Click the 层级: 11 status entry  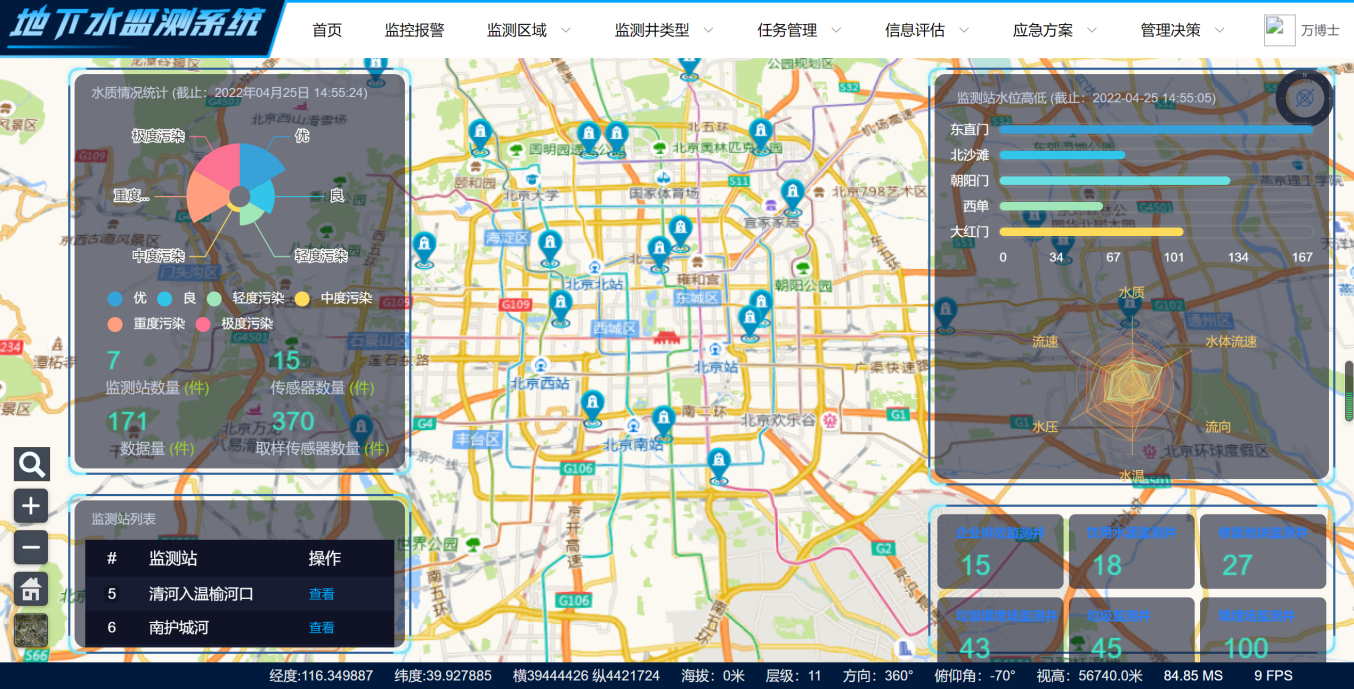click(794, 676)
